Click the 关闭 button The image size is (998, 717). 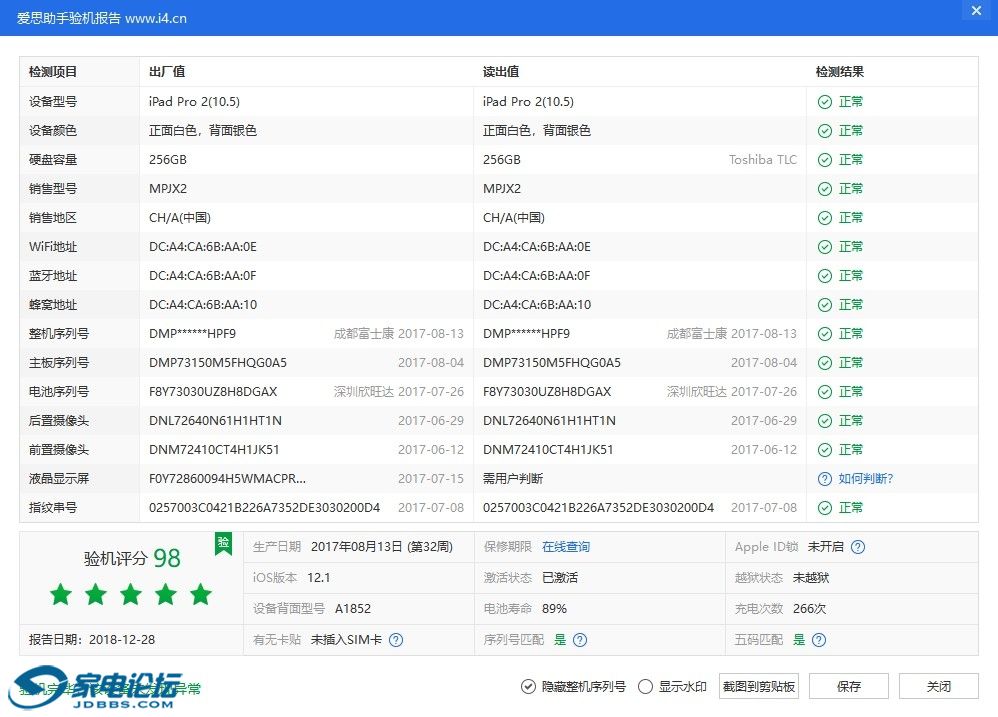[x=938, y=686]
